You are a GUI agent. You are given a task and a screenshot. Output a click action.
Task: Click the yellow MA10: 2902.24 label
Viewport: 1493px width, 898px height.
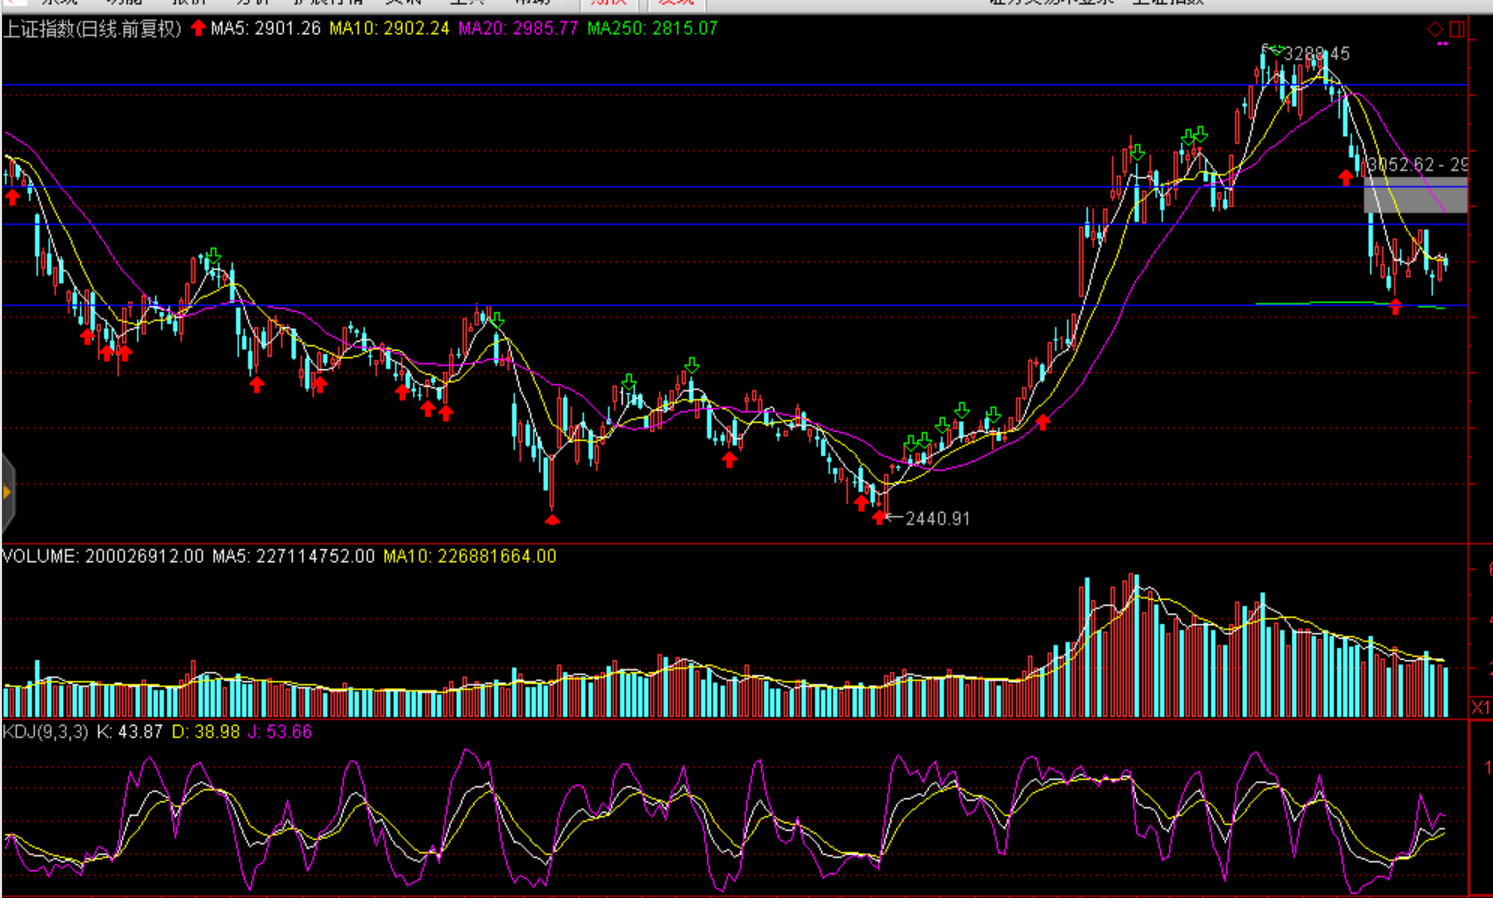coord(389,28)
